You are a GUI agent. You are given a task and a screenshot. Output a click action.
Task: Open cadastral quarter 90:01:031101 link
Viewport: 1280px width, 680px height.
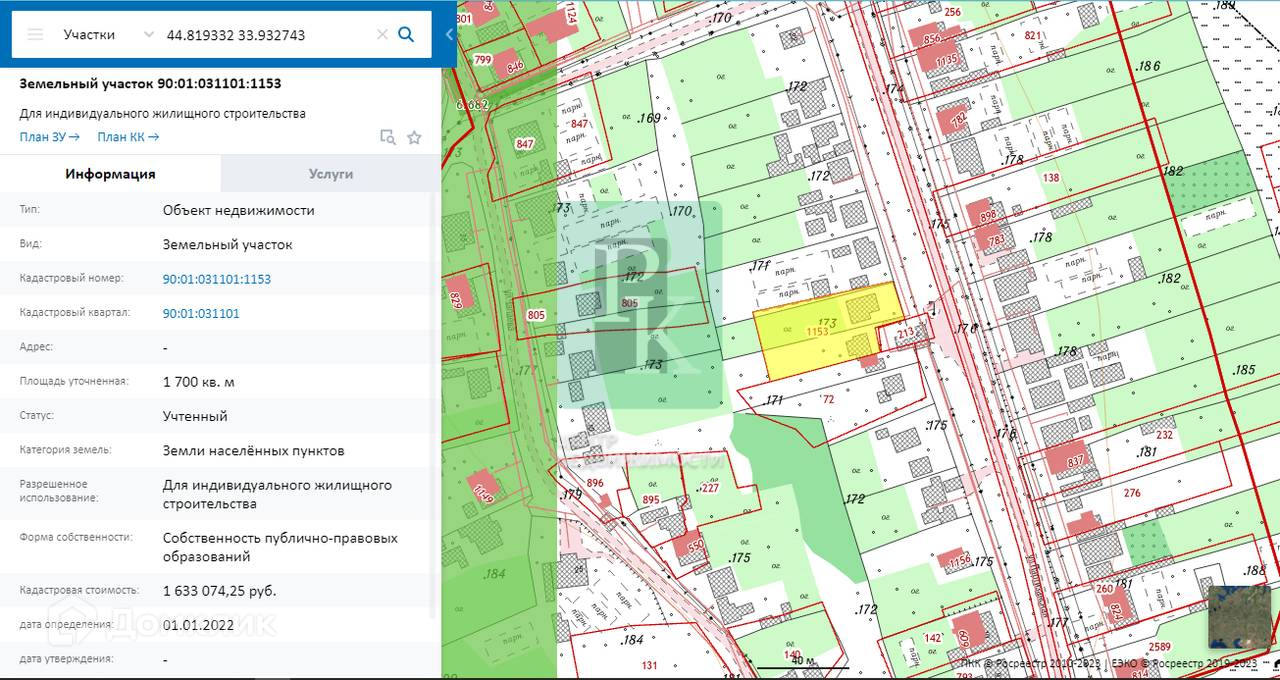[x=201, y=313]
